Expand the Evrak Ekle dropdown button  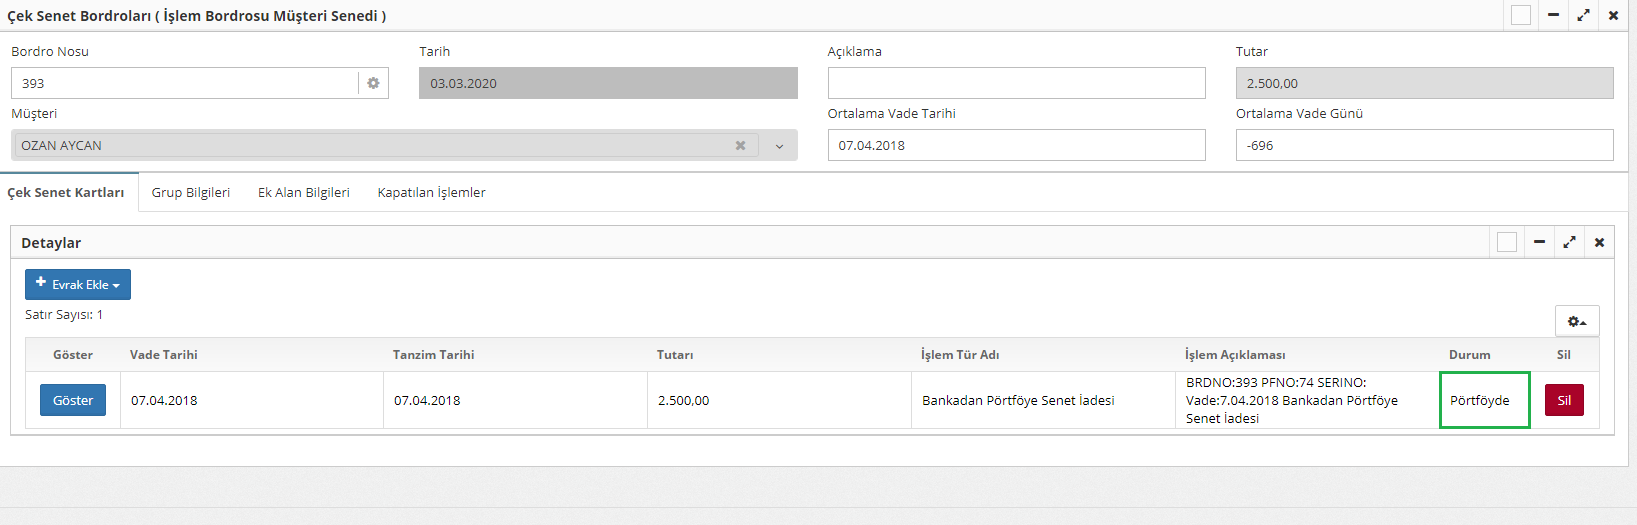click(x=78, y=284)
